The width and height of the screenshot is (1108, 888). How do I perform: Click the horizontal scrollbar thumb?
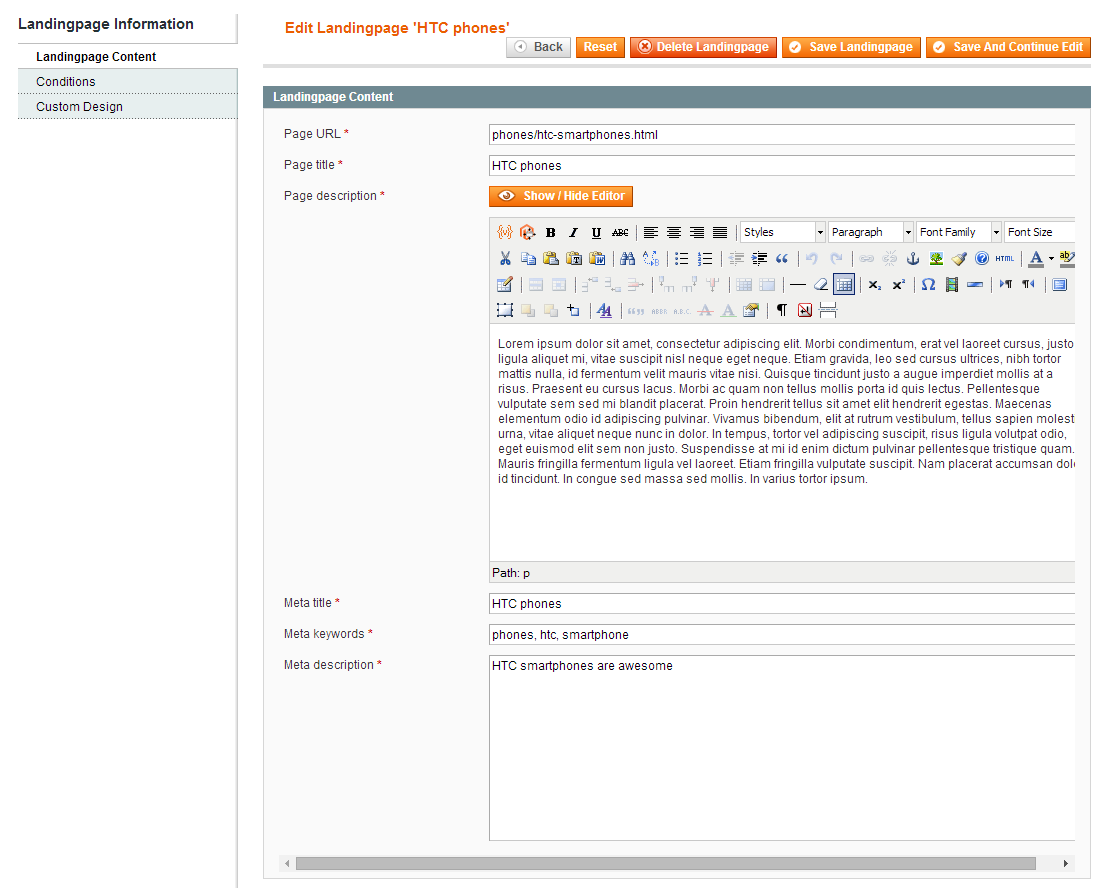click(x=666, y=863)
